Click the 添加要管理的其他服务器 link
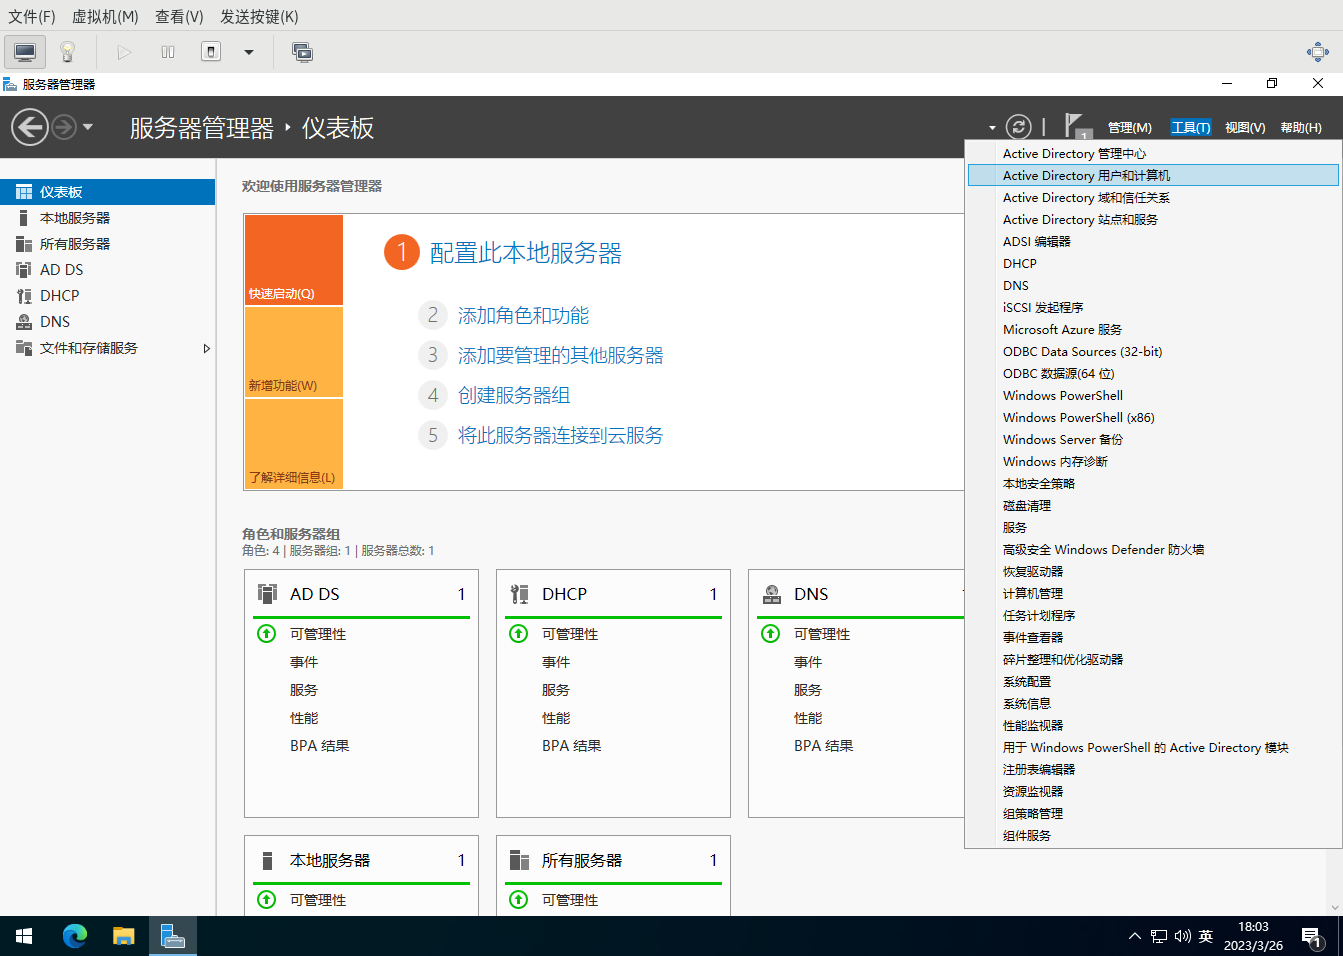Screen dimensions: 1343x956 coord(560,356)
